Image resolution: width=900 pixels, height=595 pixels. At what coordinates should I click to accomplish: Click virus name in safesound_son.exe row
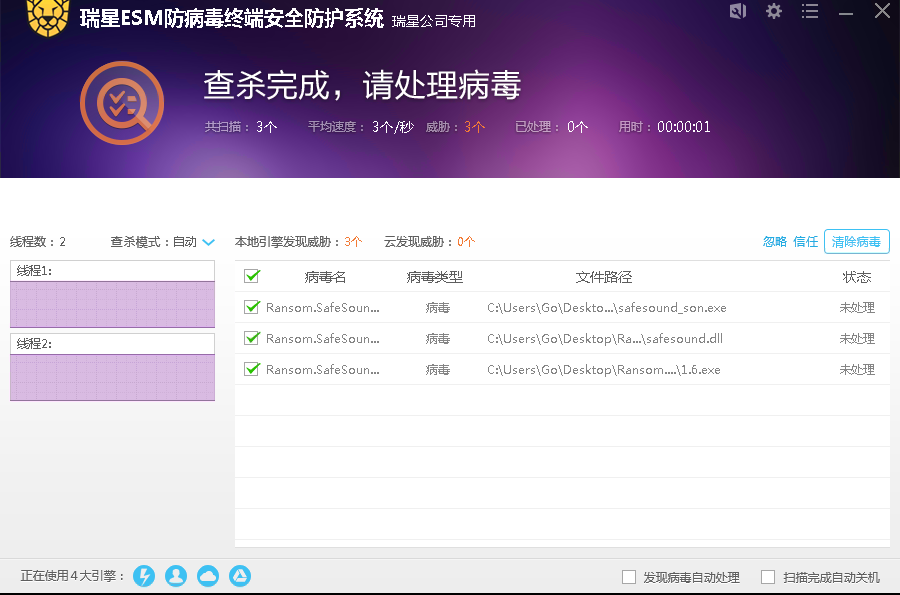tap(323, 308)
